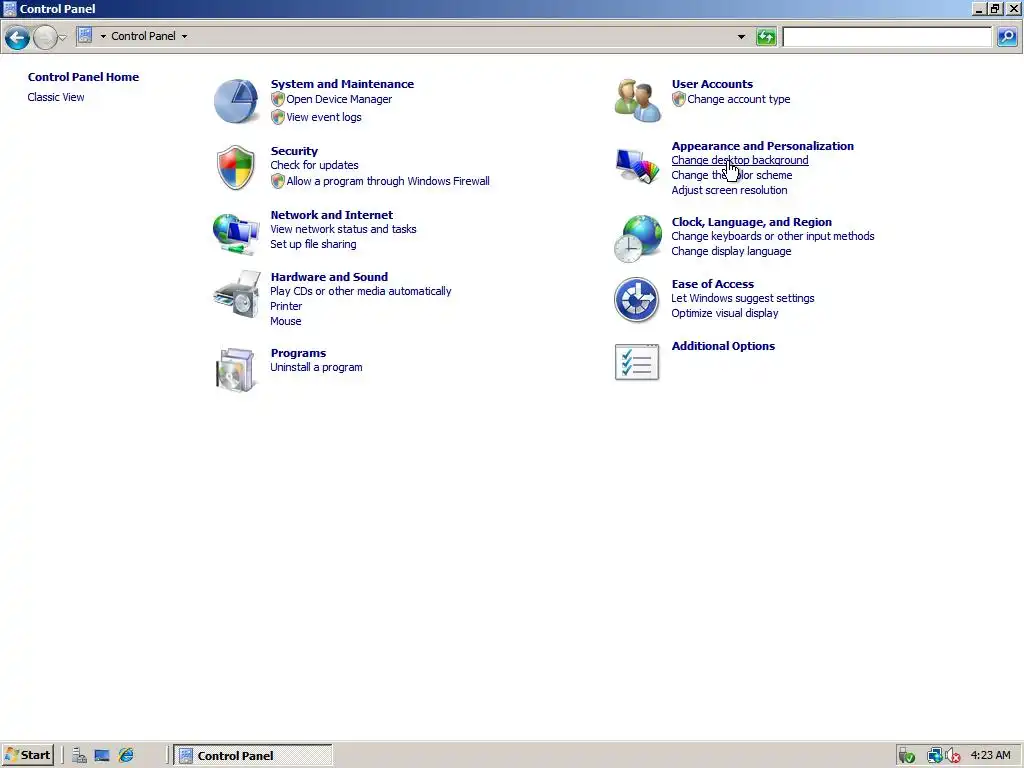Open Server Manager quick launch icon
Image resolution: width=1024 pixels, height=768 pixels.
(x=80, y=756)
